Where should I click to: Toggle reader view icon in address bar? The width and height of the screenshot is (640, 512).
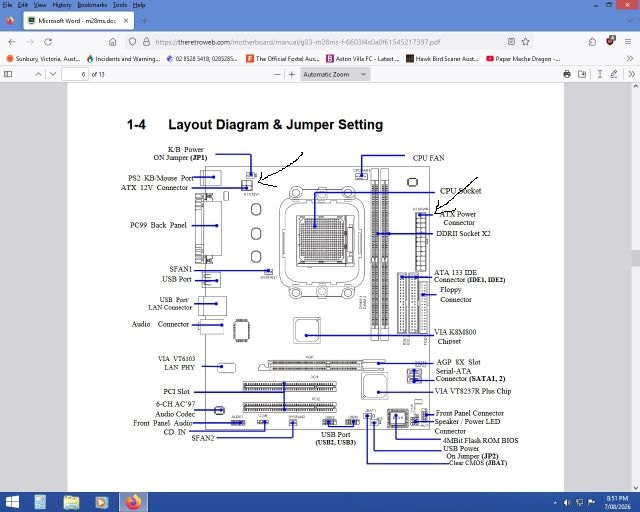(511, 42)
